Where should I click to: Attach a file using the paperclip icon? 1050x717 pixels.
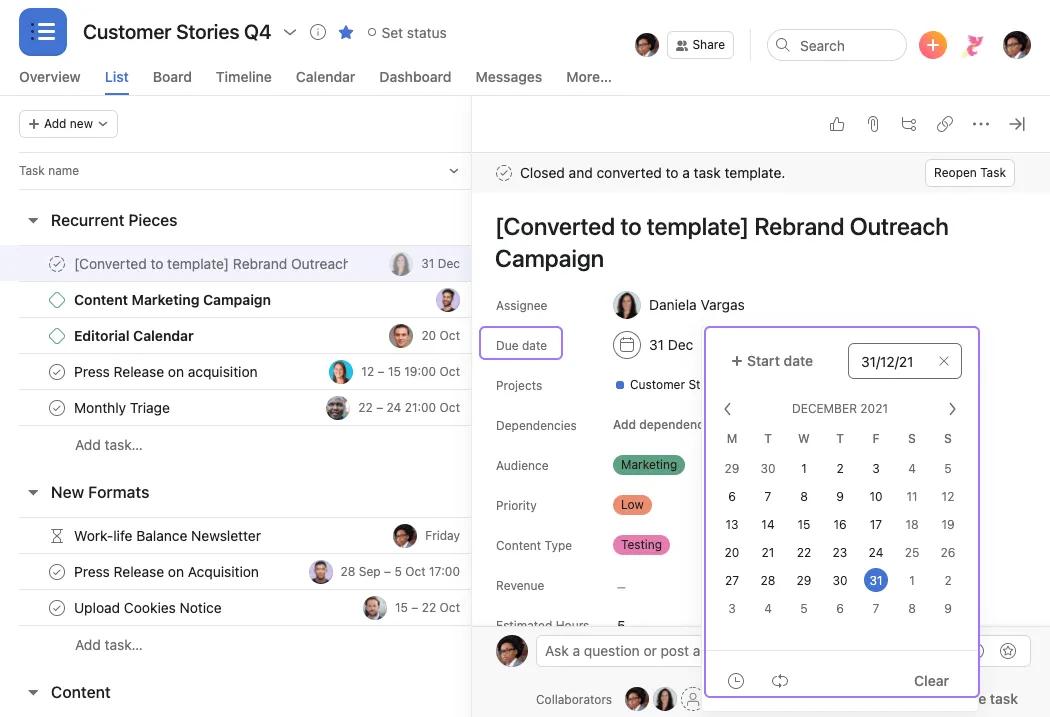tap(873, 123)
